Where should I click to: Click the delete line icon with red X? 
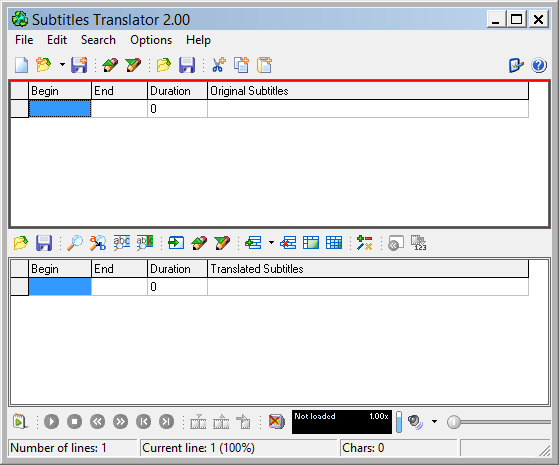288,243
